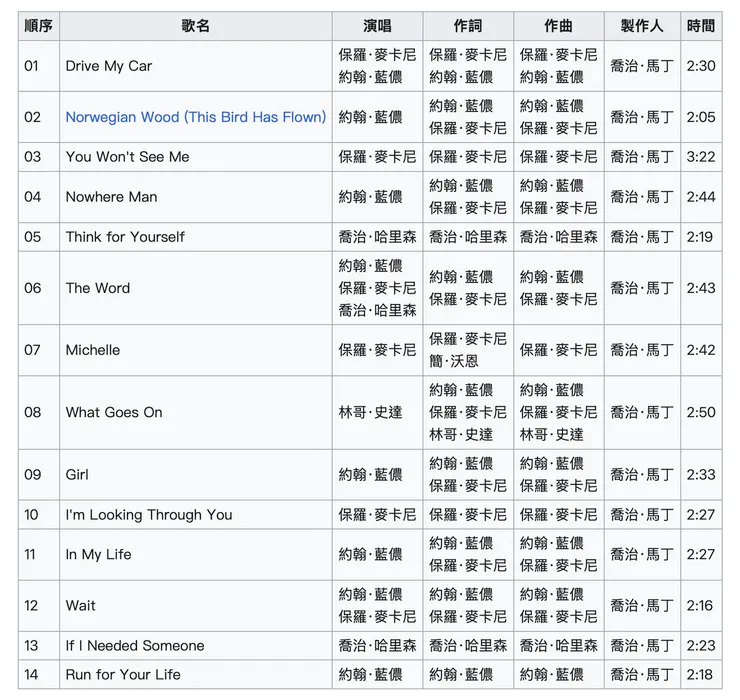Viewport: 740px width, 700px height.
Task: Select the What Goes On title
Action: point(114,413)
